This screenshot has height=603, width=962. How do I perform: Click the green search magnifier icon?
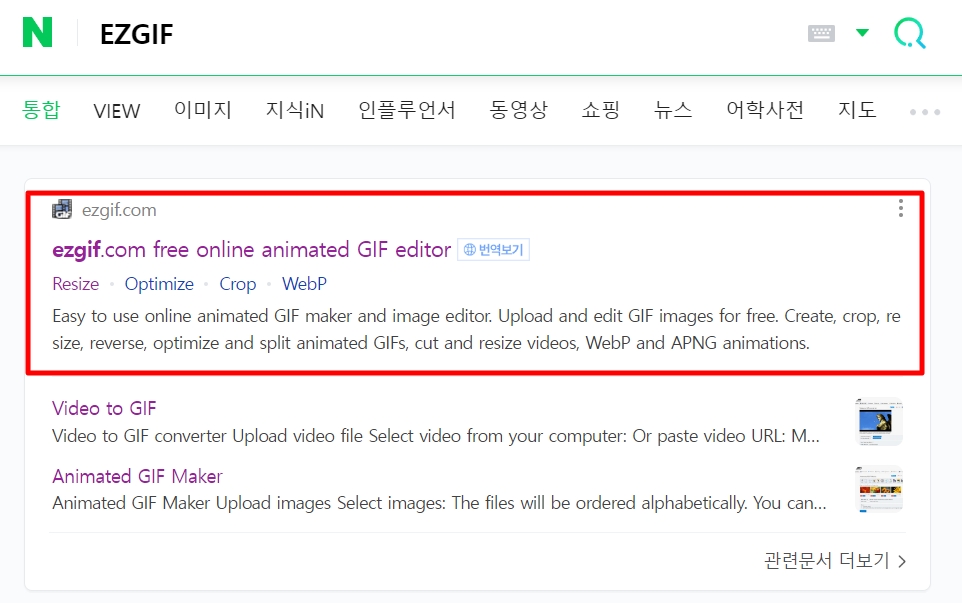(910, 33)
